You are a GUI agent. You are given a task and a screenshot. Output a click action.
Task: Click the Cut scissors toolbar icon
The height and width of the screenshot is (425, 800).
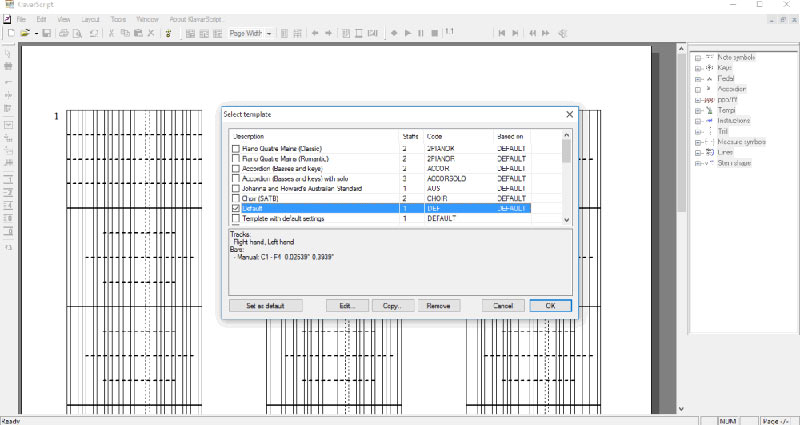(111, 33)
